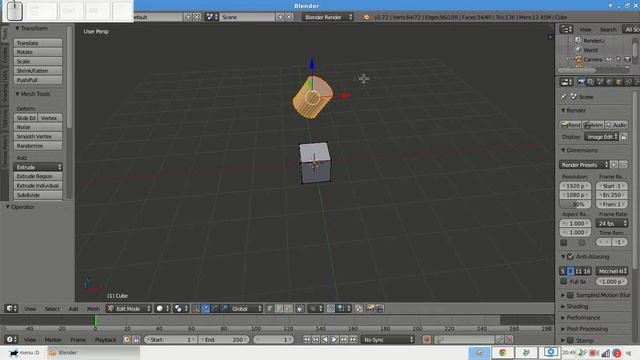Open viewport shading mode selector
This screenshot has width=640, height=360.
click(x=162, y=309)
